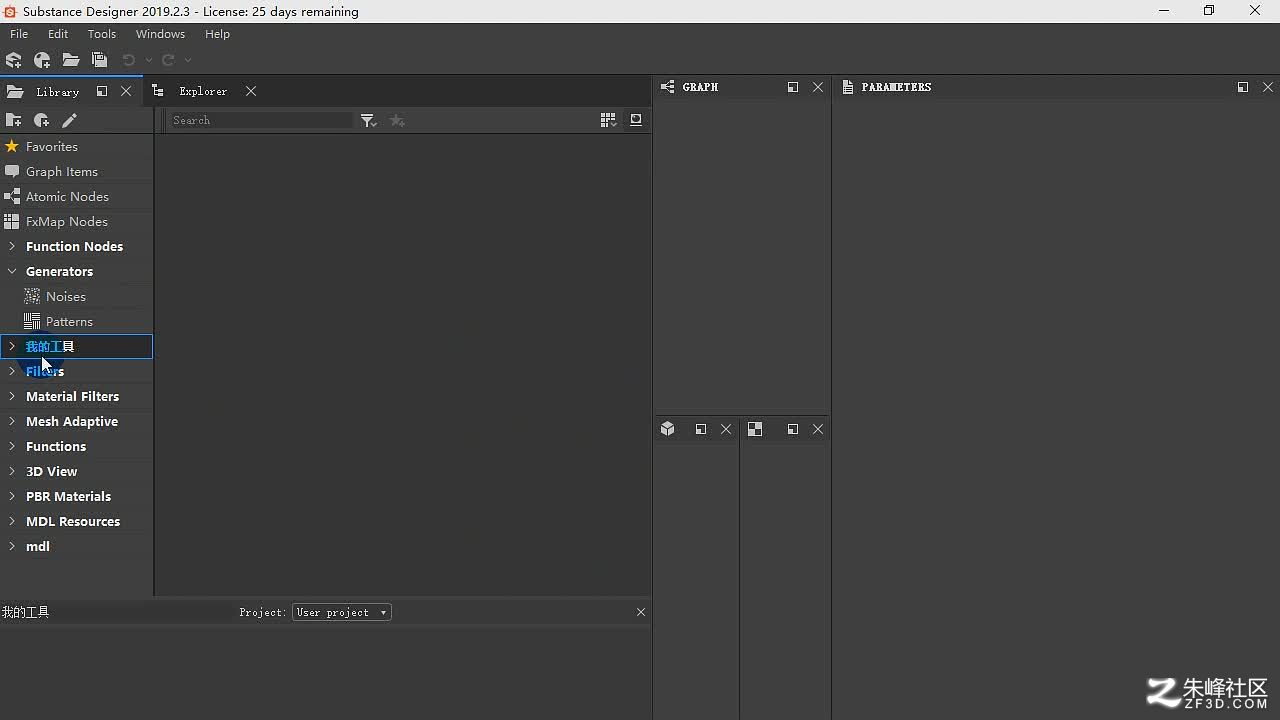Click the 3D view cube panel icon

668,429
